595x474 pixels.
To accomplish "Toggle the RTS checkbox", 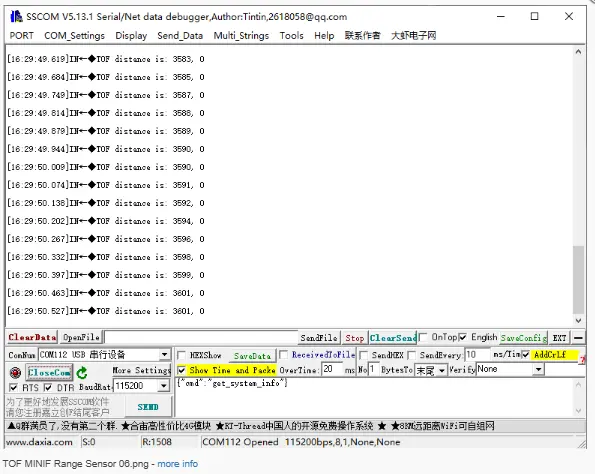I will (14, 387).
